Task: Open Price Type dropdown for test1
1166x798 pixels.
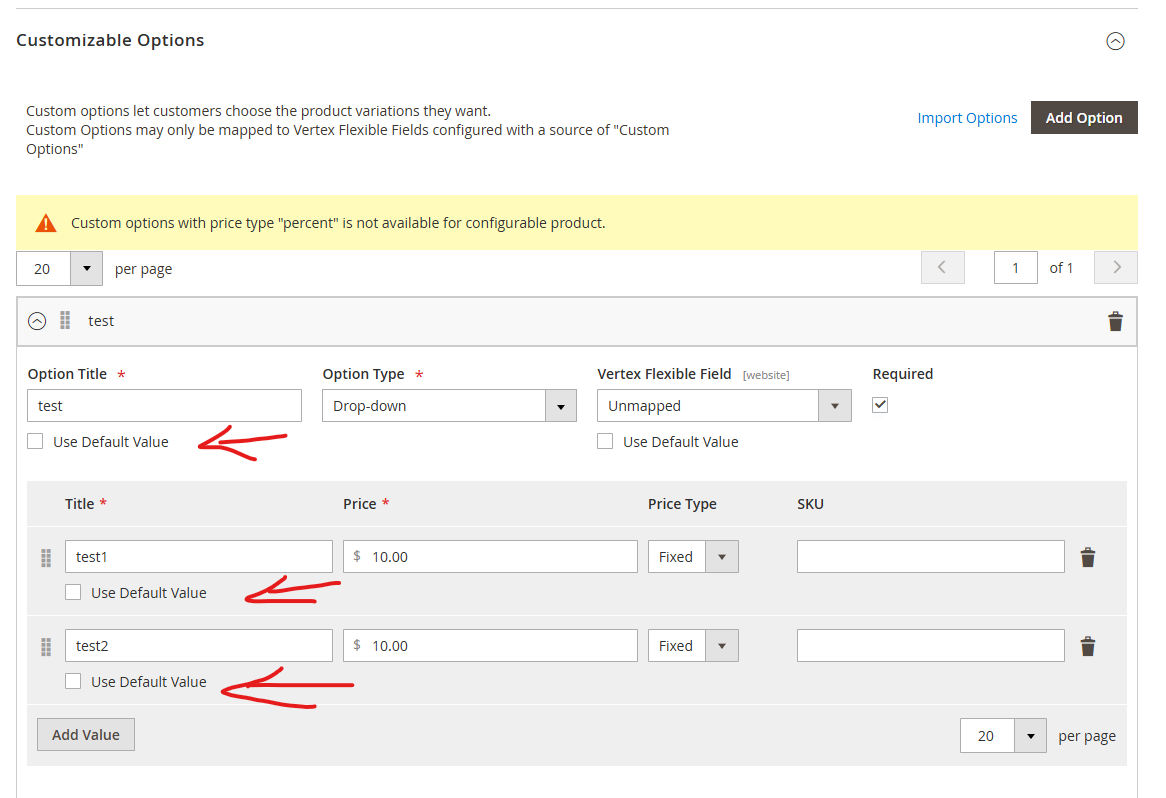Action: click(x=693, y=557)
